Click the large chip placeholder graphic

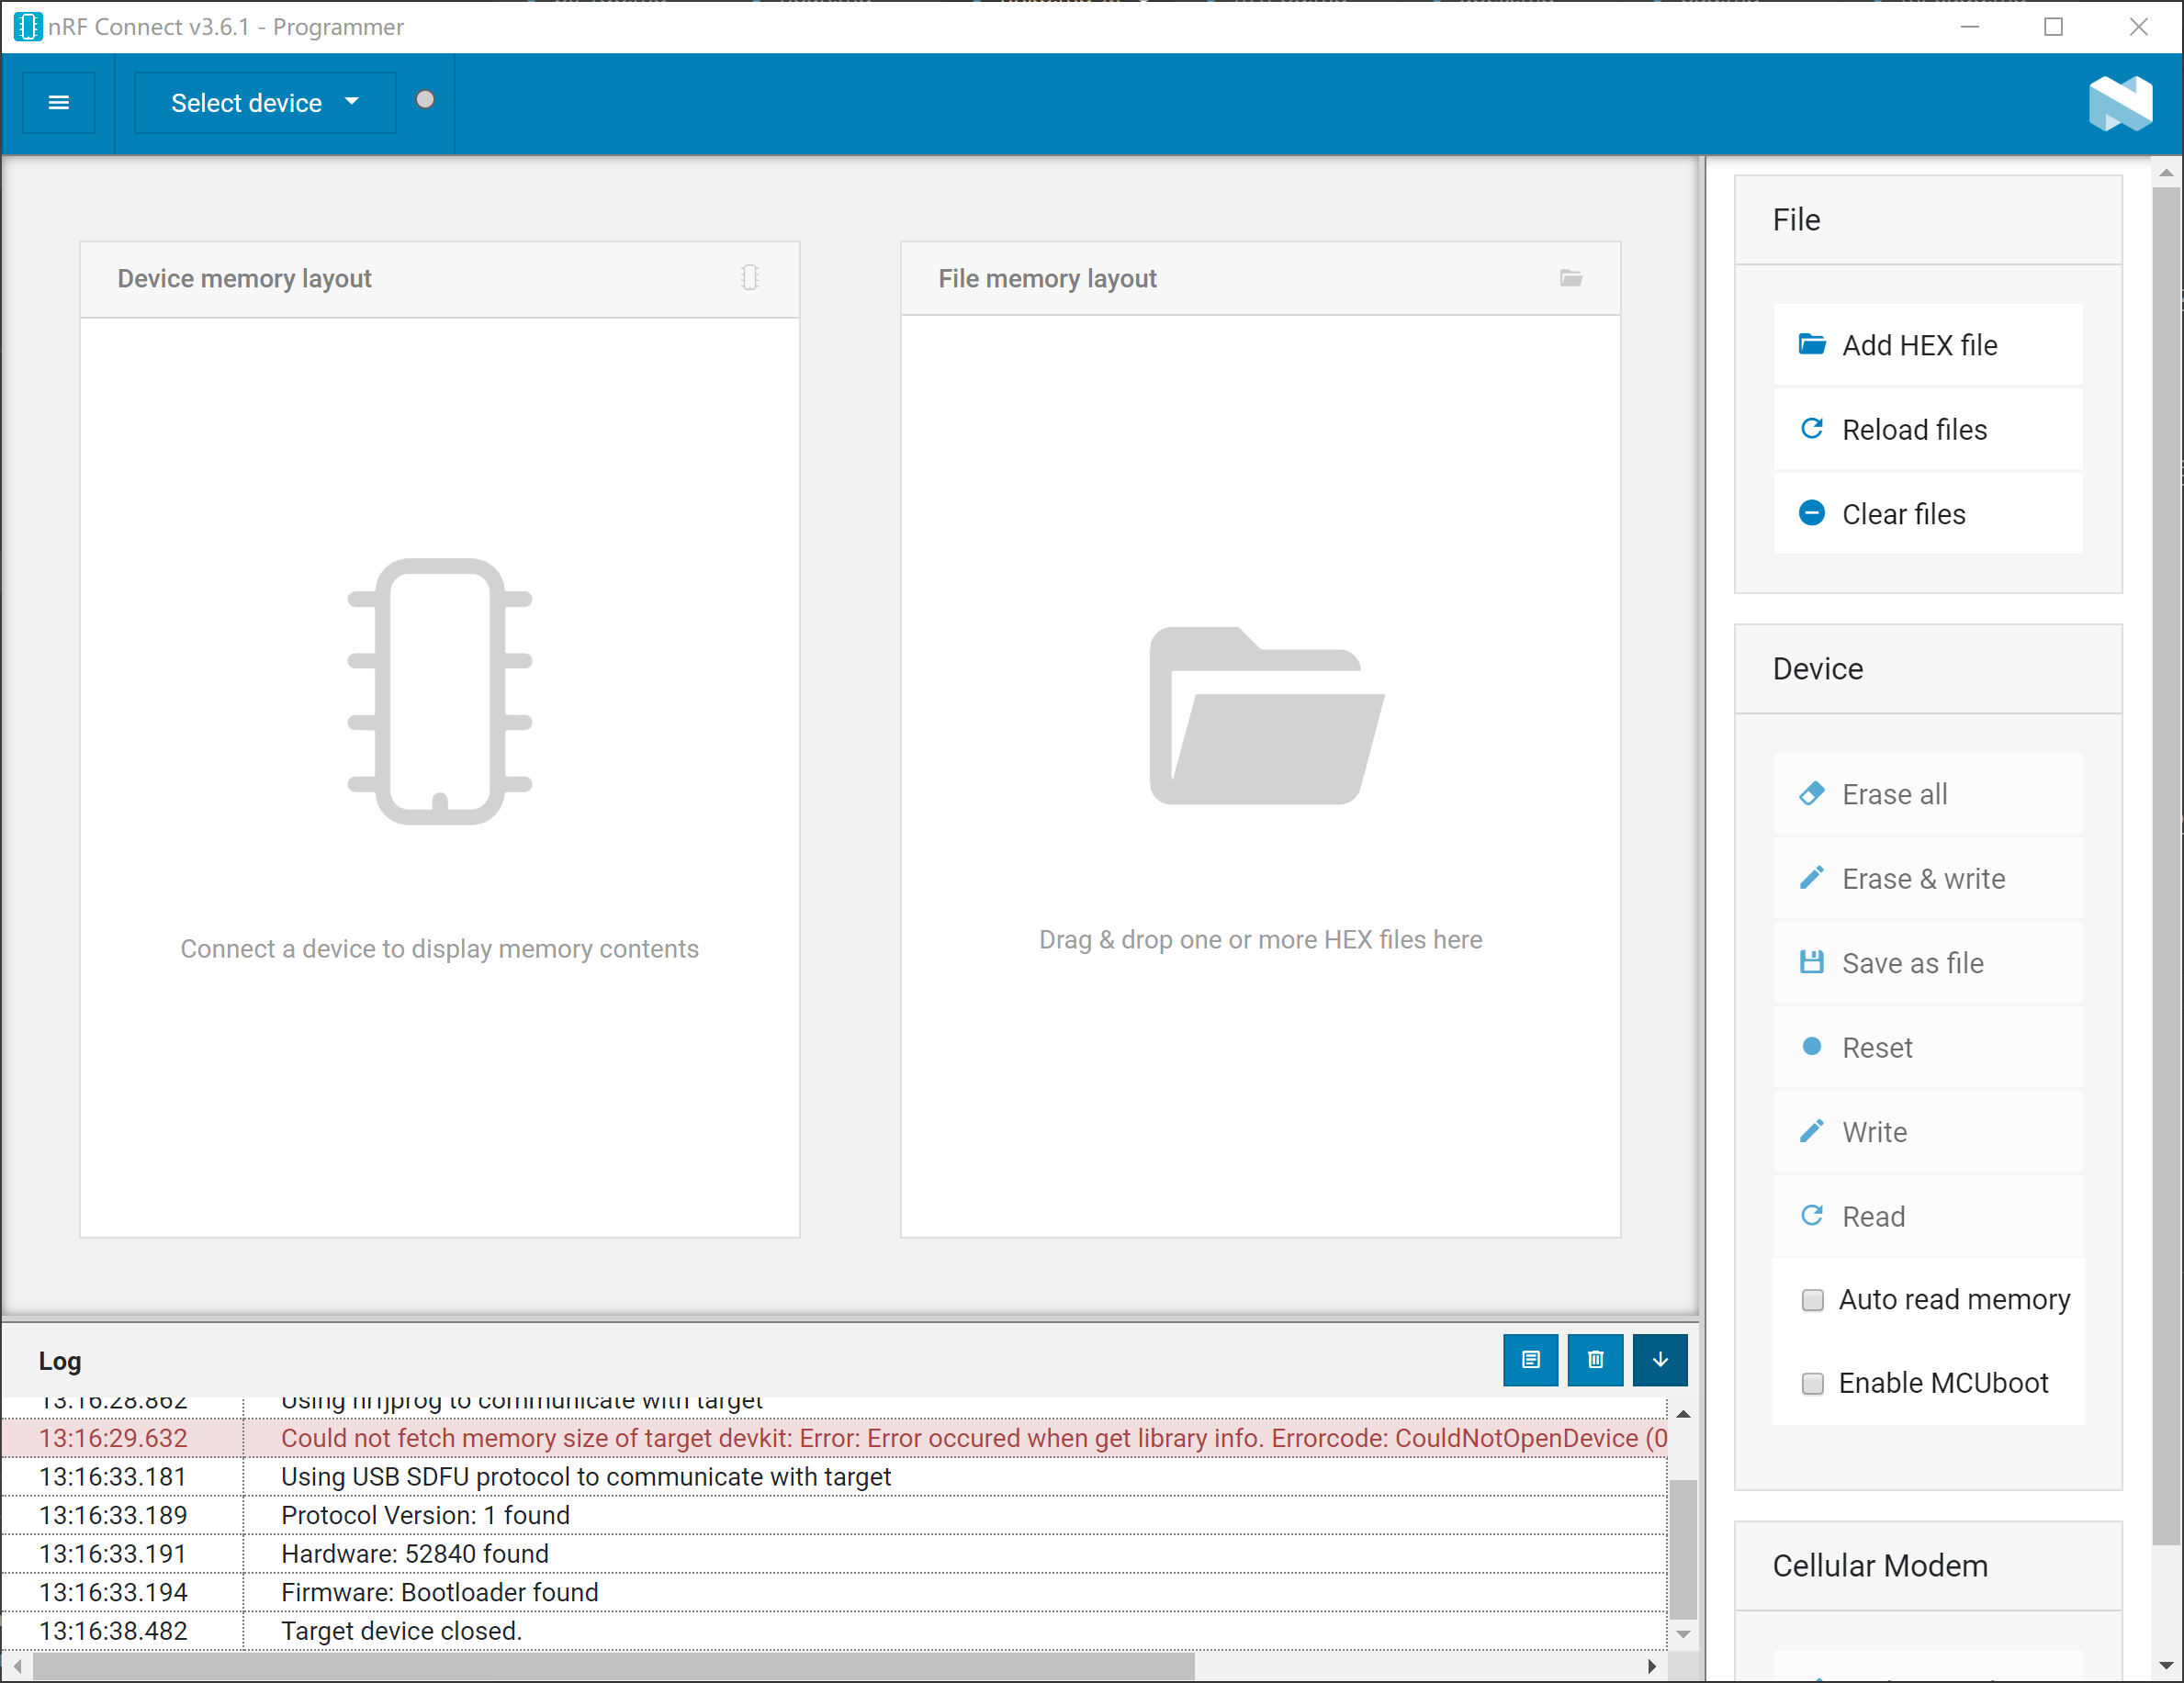coord(440,691)
